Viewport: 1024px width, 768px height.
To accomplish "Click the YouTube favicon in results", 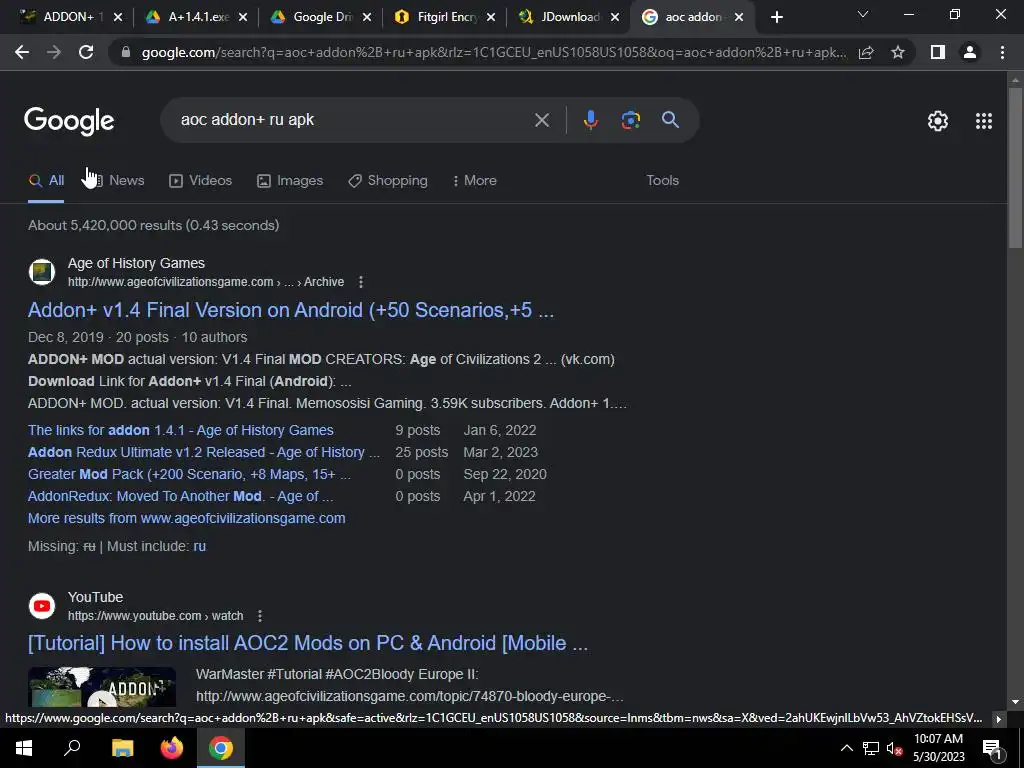I will [42, 605].
